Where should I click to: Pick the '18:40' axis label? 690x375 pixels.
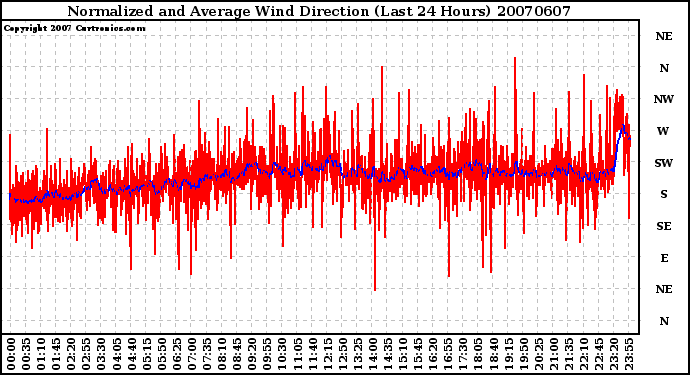(492, 354)
